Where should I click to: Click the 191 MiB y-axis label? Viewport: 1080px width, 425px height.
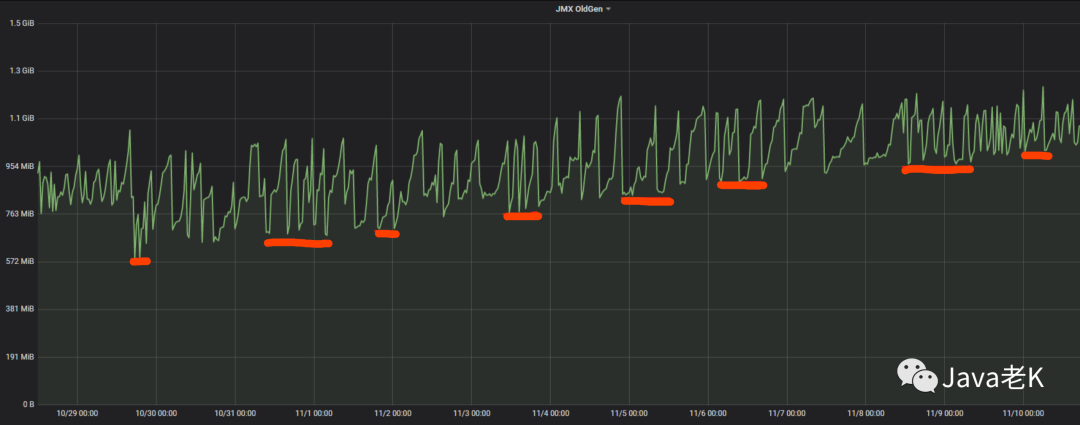point(21,357)
